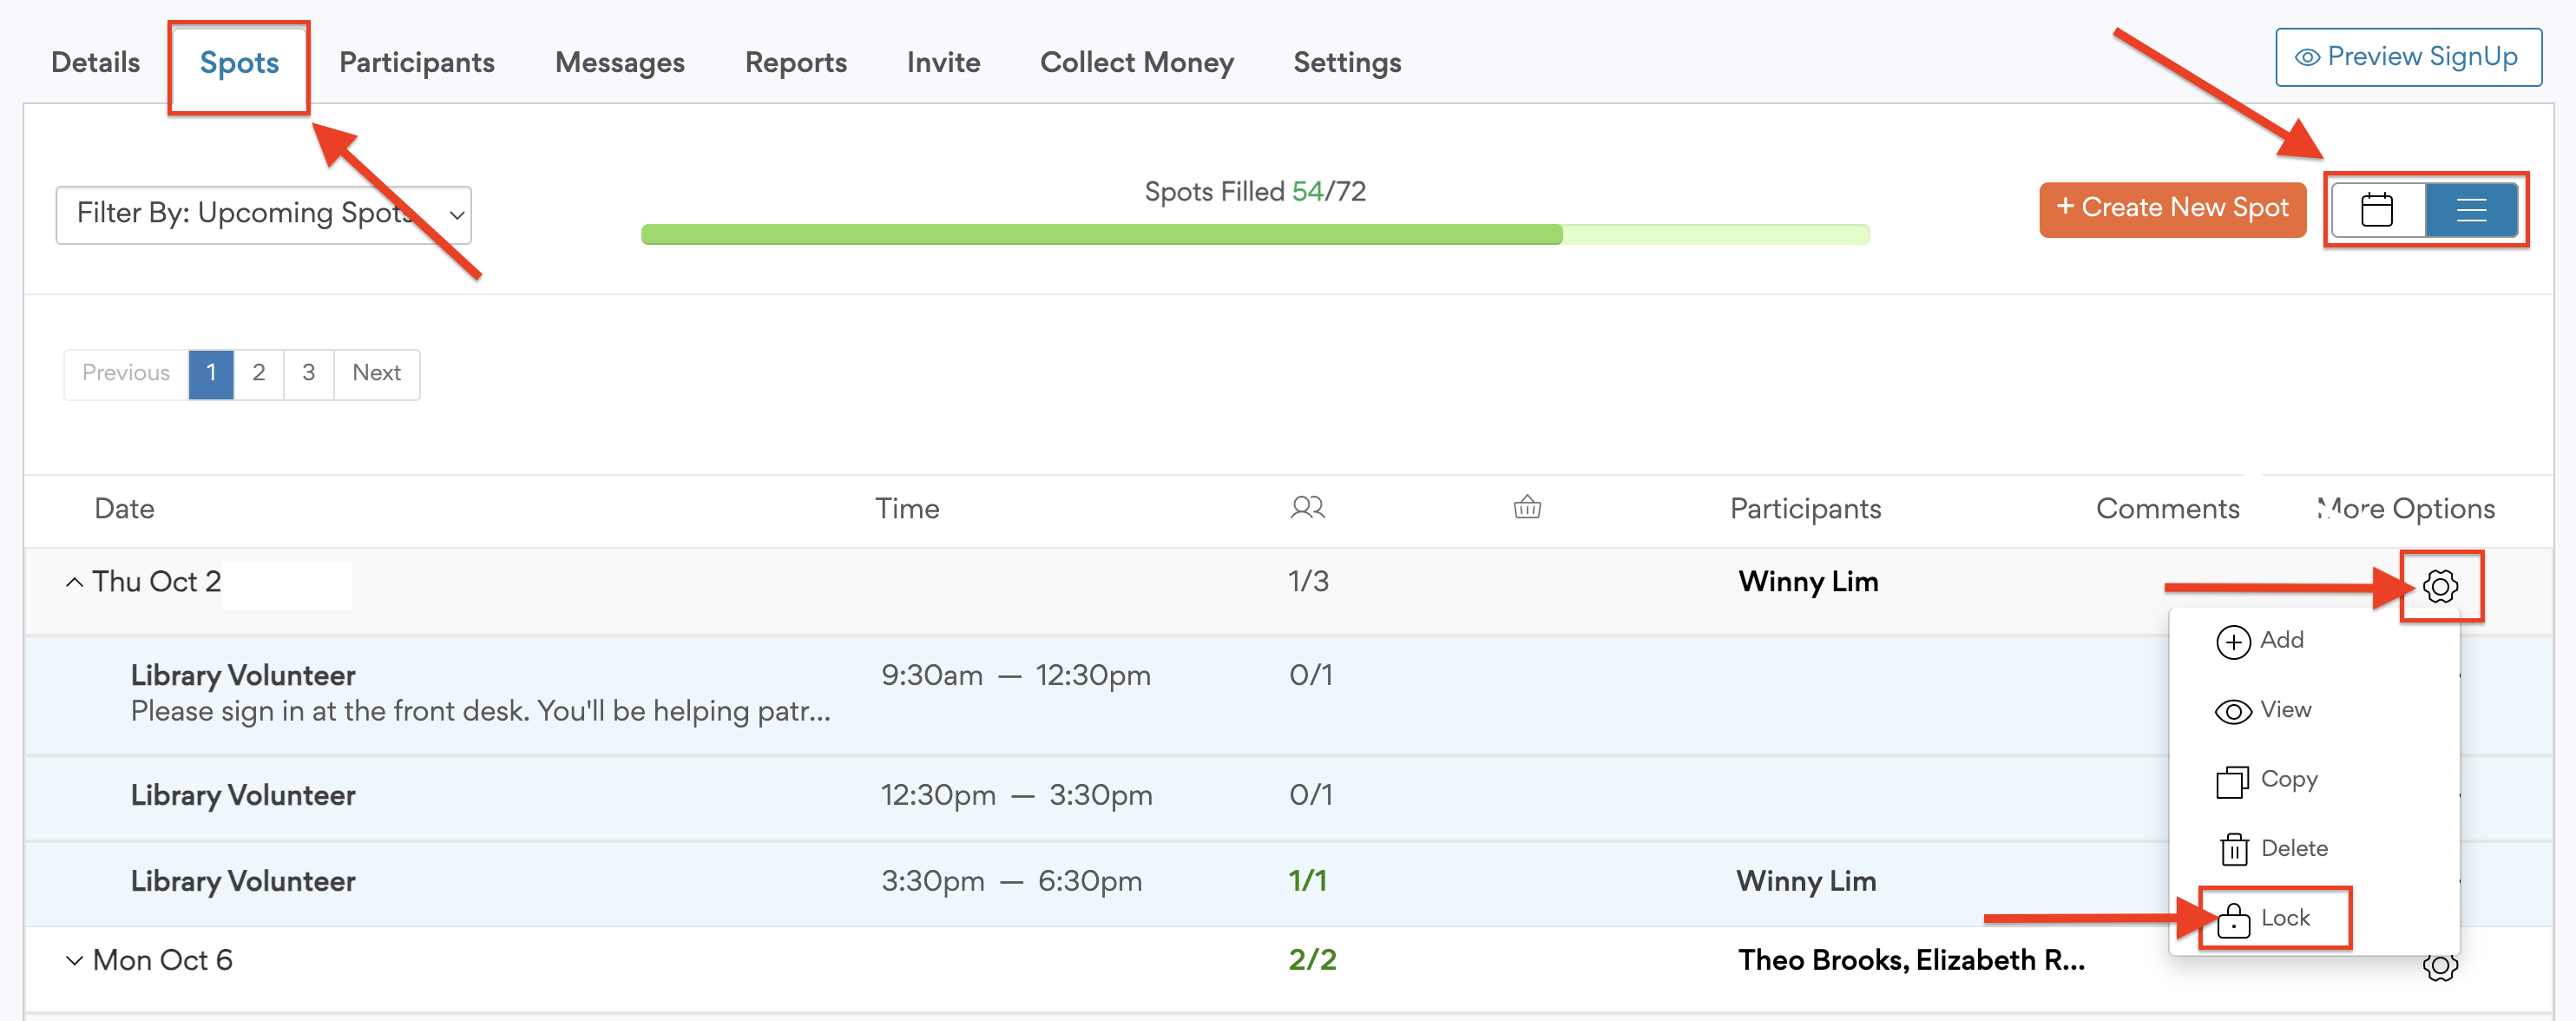Open the Filter By Upcoming Spots dropdown
2576x1021 pixels.
[263, 214]
